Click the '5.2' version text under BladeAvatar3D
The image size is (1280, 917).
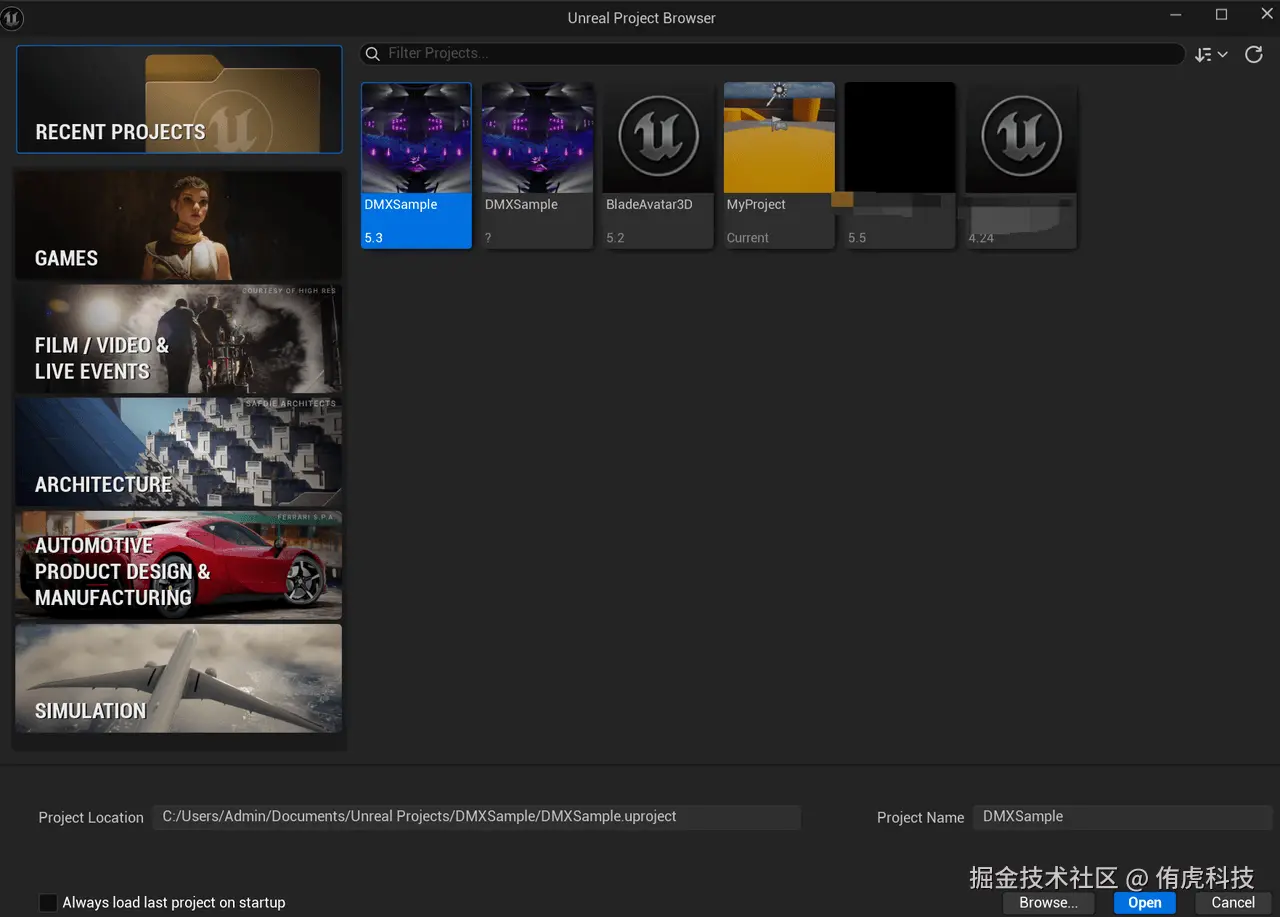[x=615, y=238]
